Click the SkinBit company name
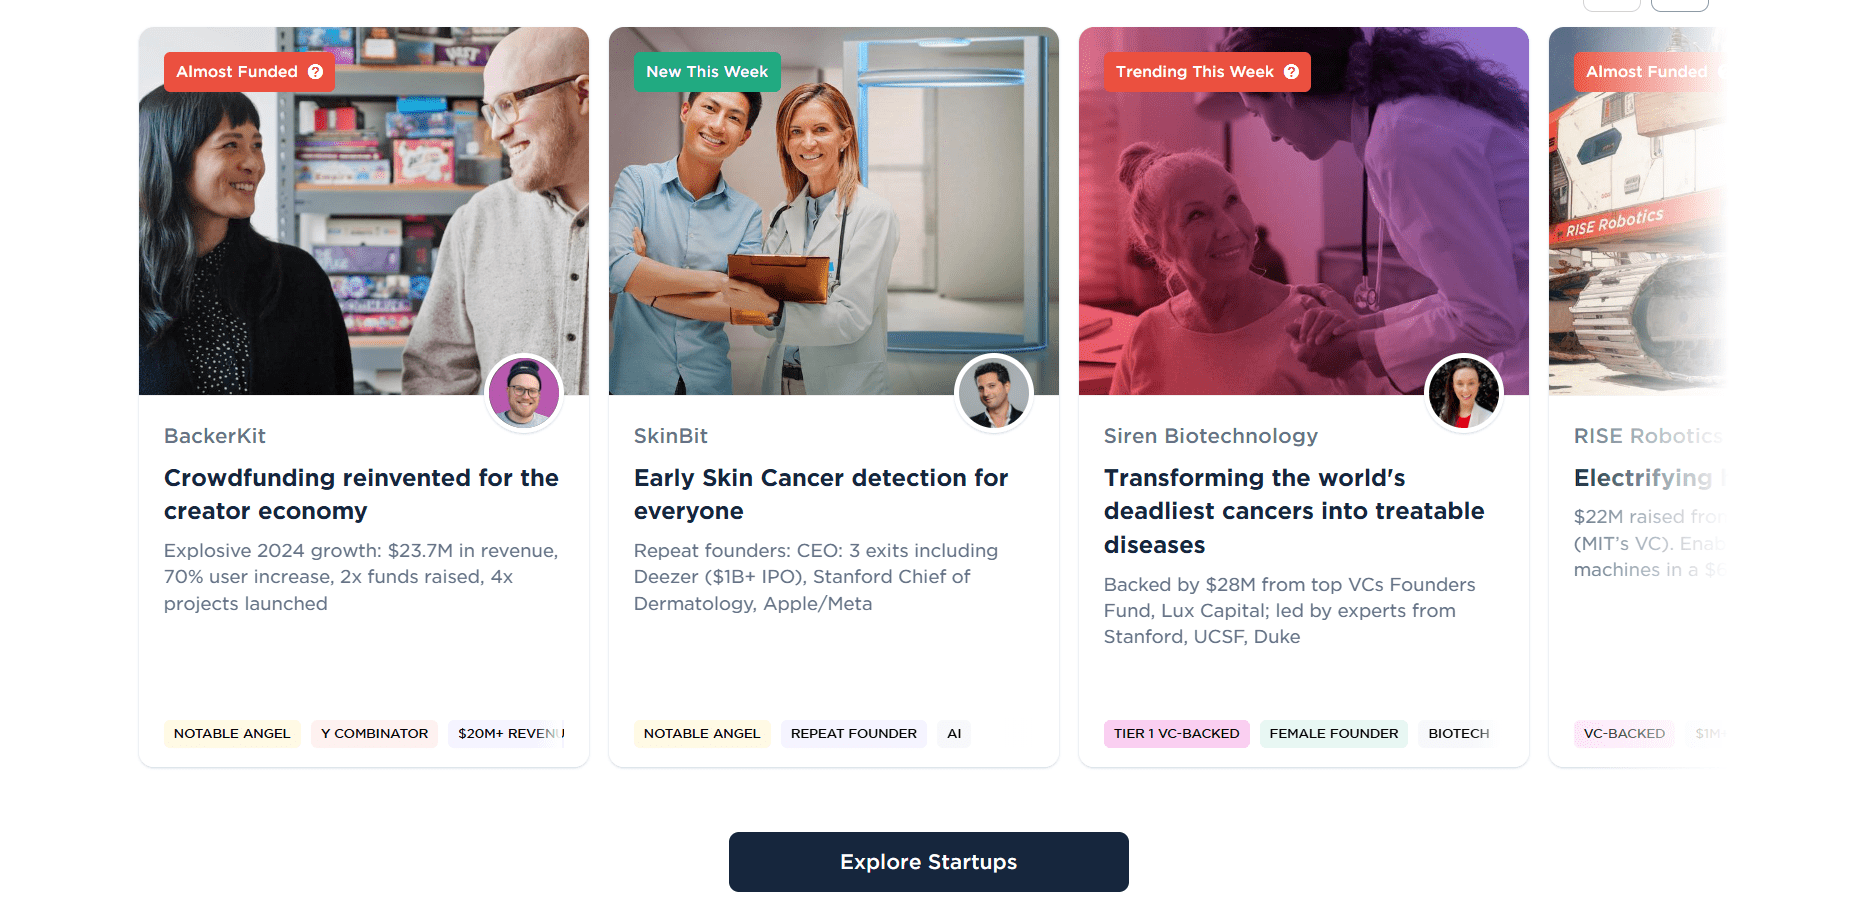1853x916 pixels. pos(670,436)
